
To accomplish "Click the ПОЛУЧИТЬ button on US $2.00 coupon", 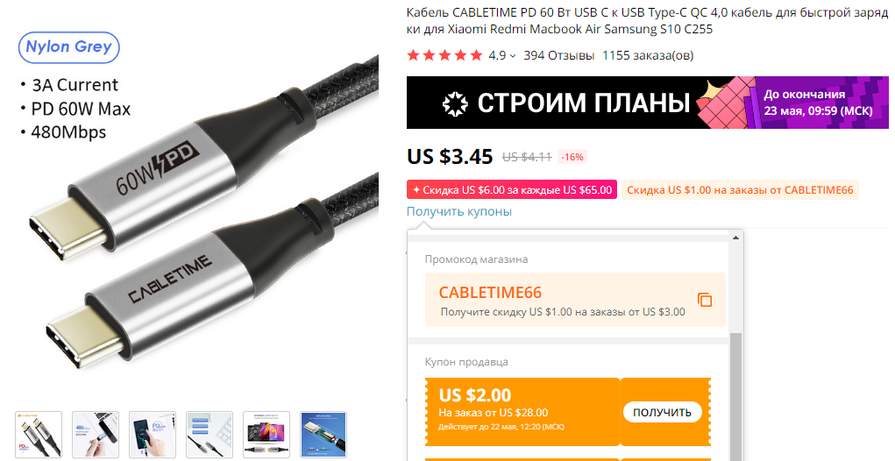I will coord(662,412).
